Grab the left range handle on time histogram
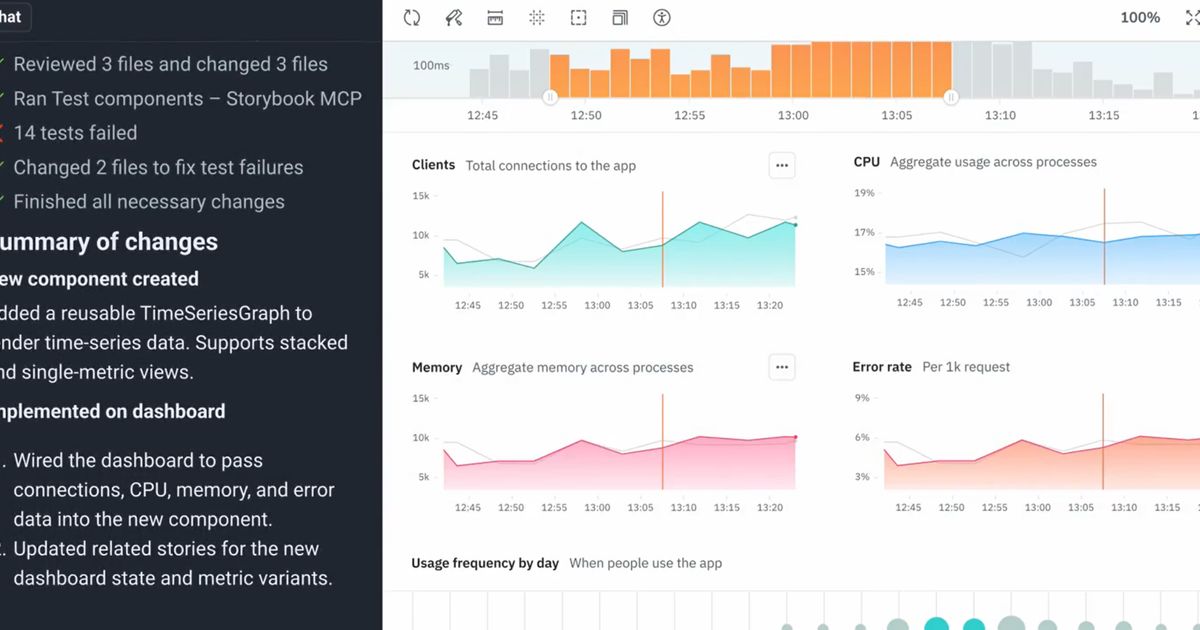Screen dimensions: 1200x630 coord(549,97)
